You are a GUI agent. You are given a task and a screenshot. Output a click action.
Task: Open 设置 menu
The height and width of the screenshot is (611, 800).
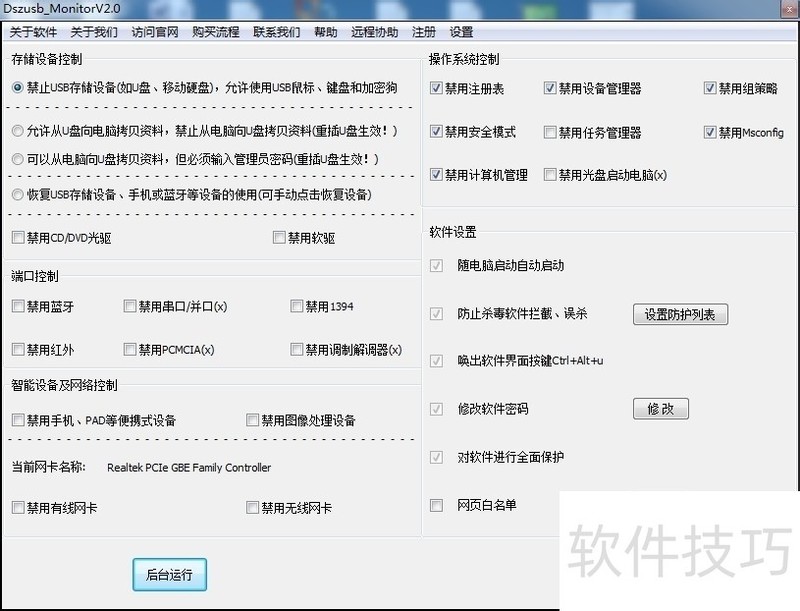click(461, 32)
